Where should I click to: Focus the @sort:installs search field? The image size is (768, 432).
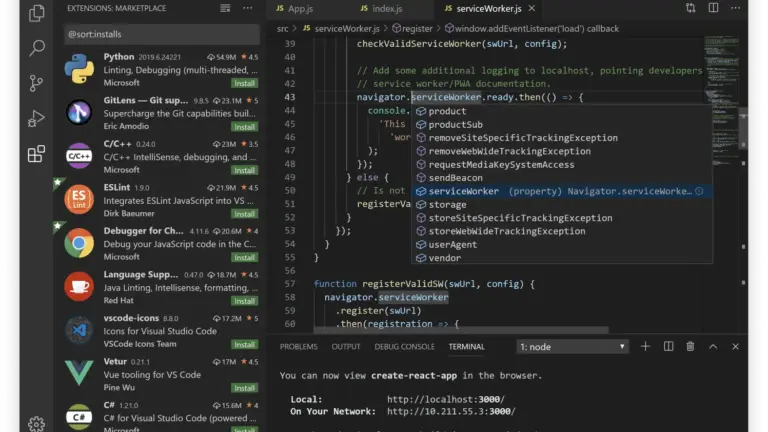(x=162, y=34)
